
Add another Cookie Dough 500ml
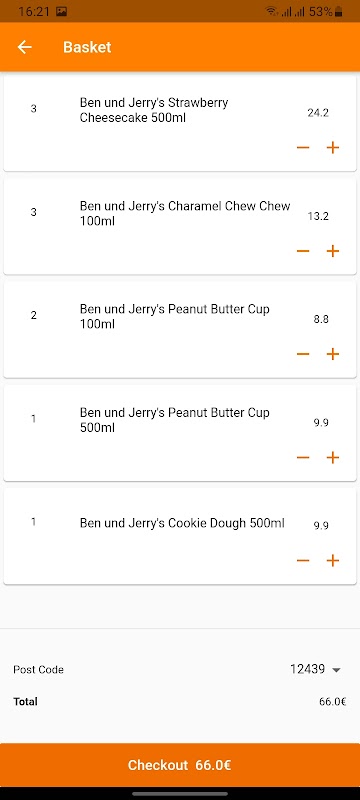click(x=332, y=561)
